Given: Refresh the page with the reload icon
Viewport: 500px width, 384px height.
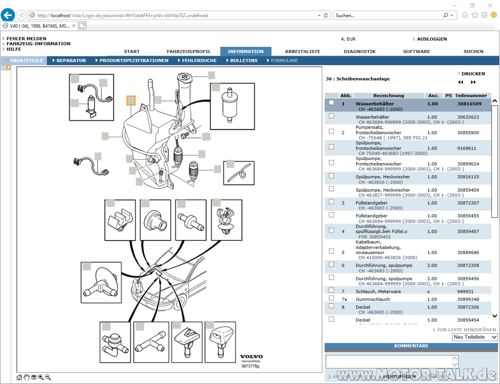Looking at the screenshot, I should 326,15.
